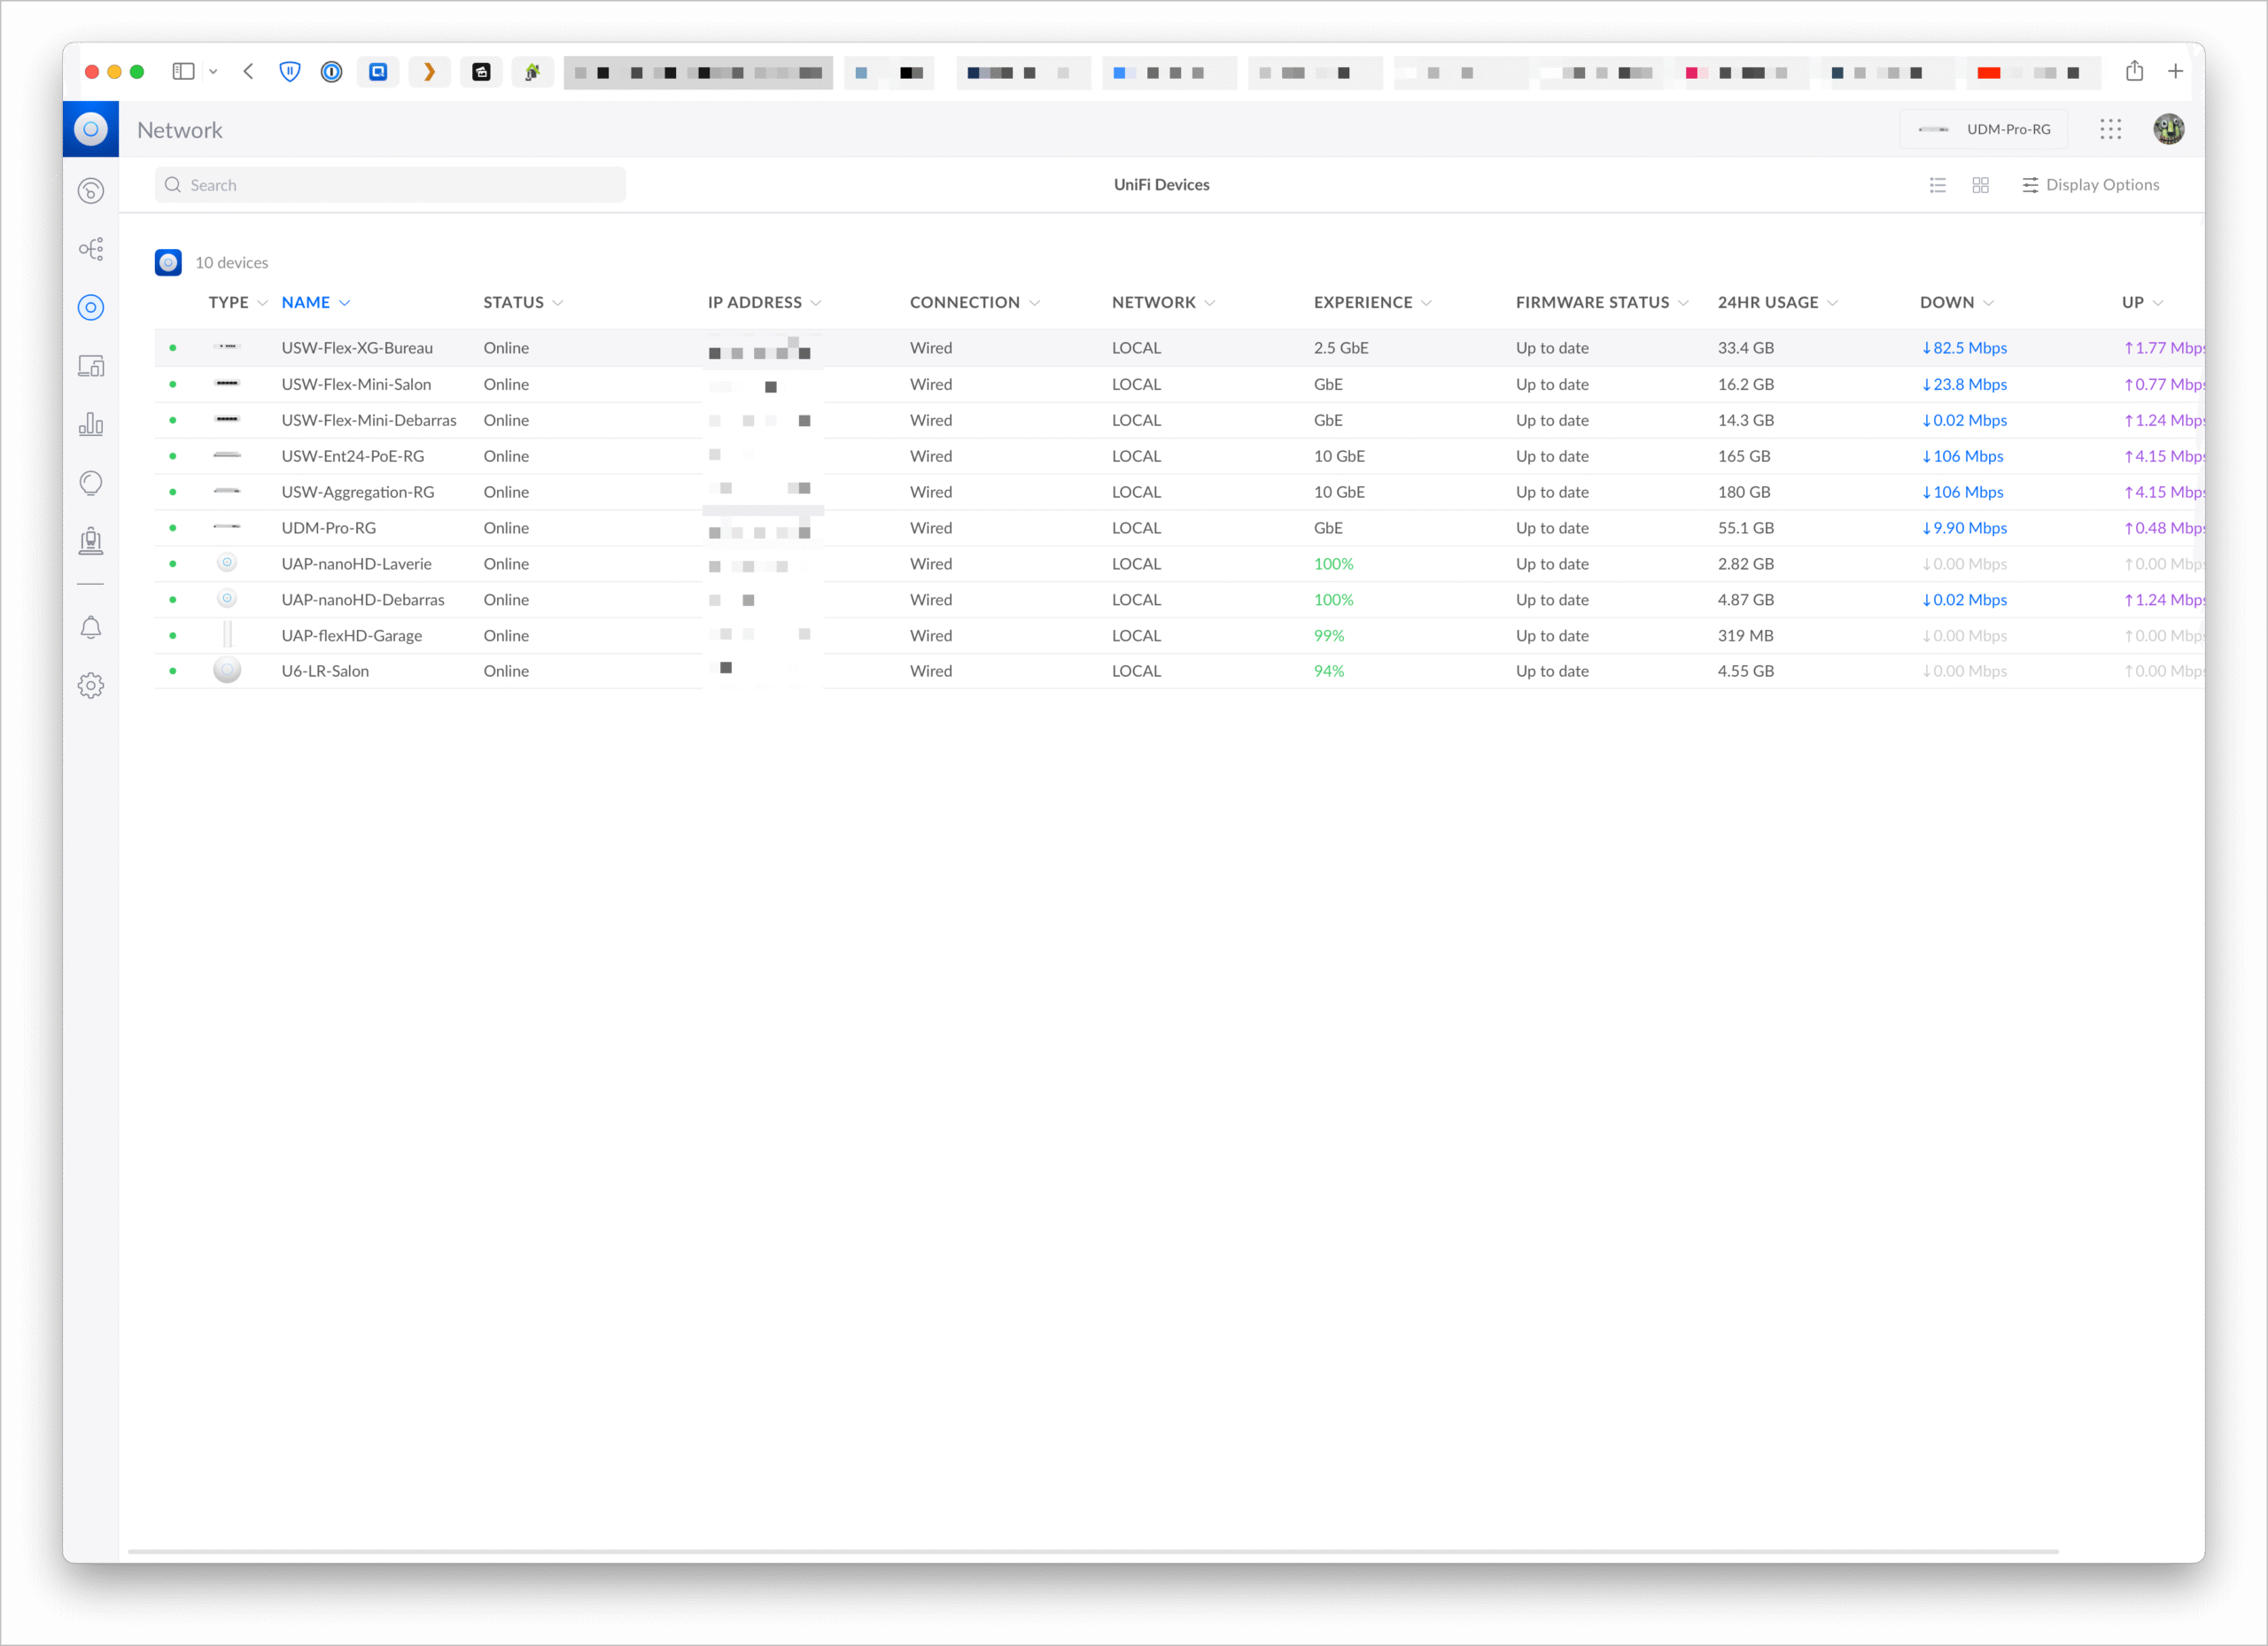This screenshot has width=2268, height=1646.
Task: Switch to list view layout
Action: tap(1937, 185)
